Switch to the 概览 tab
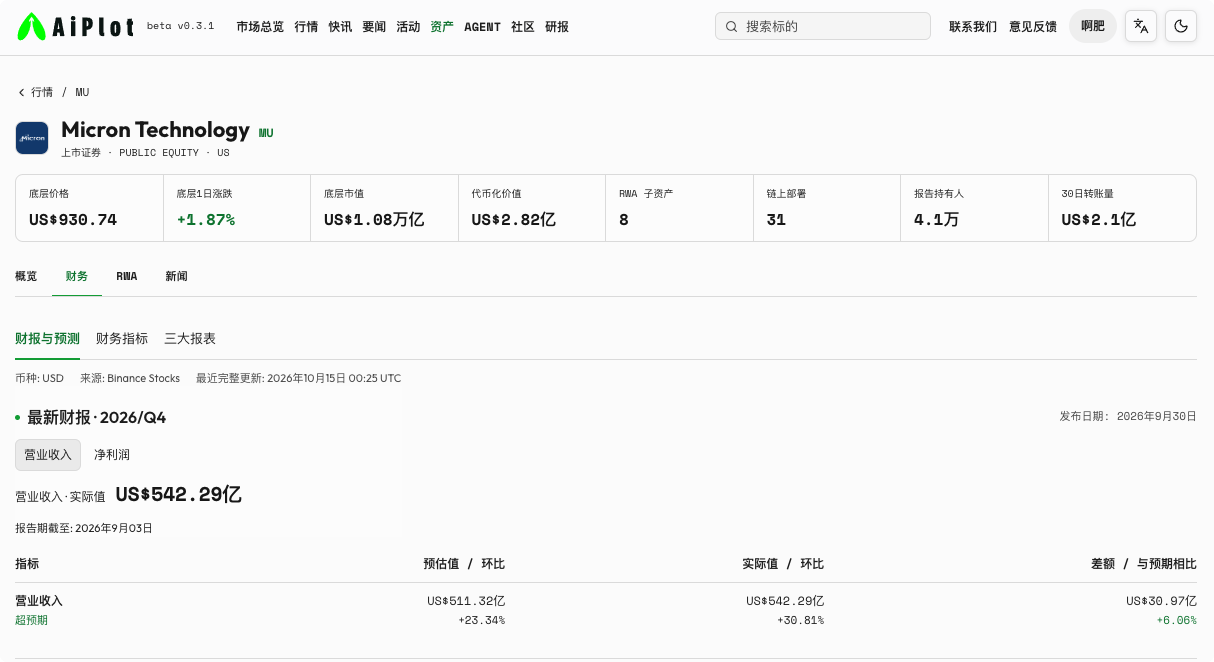 26,276
